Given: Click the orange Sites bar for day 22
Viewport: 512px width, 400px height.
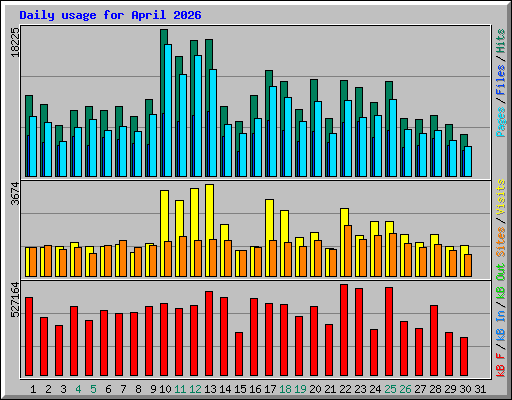Looking at the screenshot, I should 348,251.
